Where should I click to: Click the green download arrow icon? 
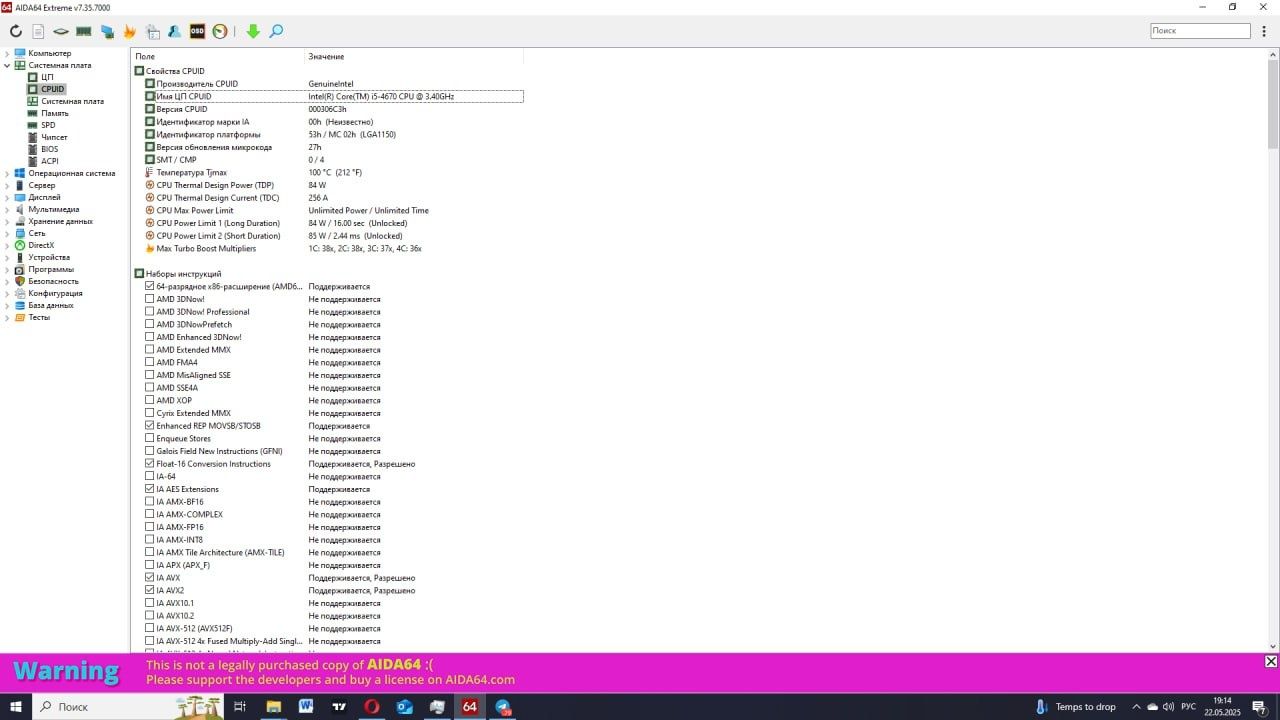pyautogui.click(x=253, y=32)
